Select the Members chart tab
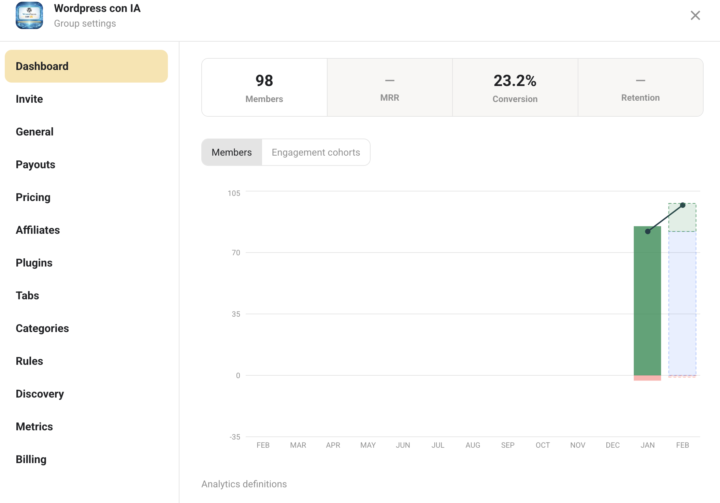The width and height of the screenshot is (720, 503). pos(231,152)
